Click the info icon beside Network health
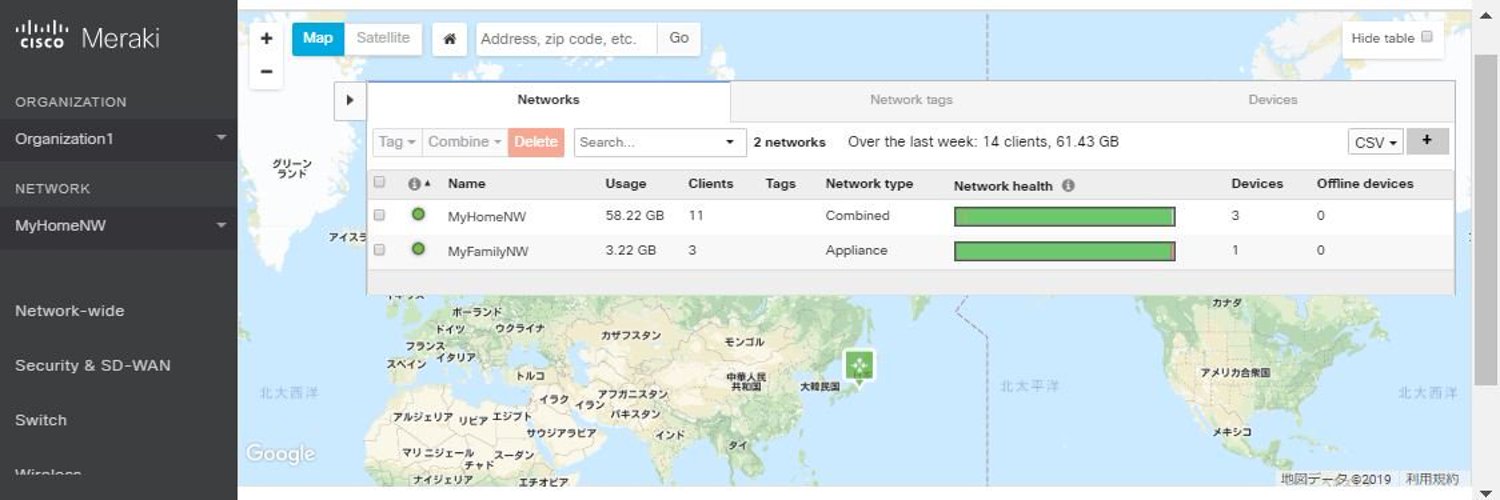 pyautogui.click(x=1068, y=185)
